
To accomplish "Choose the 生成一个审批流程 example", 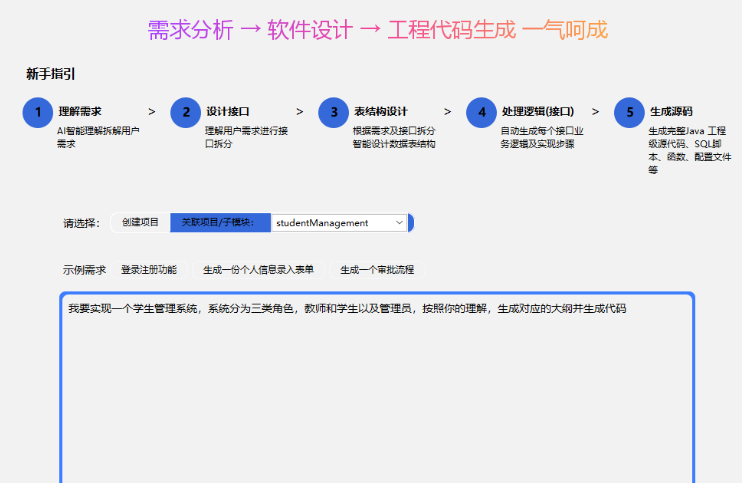I will tap(377, 270).
